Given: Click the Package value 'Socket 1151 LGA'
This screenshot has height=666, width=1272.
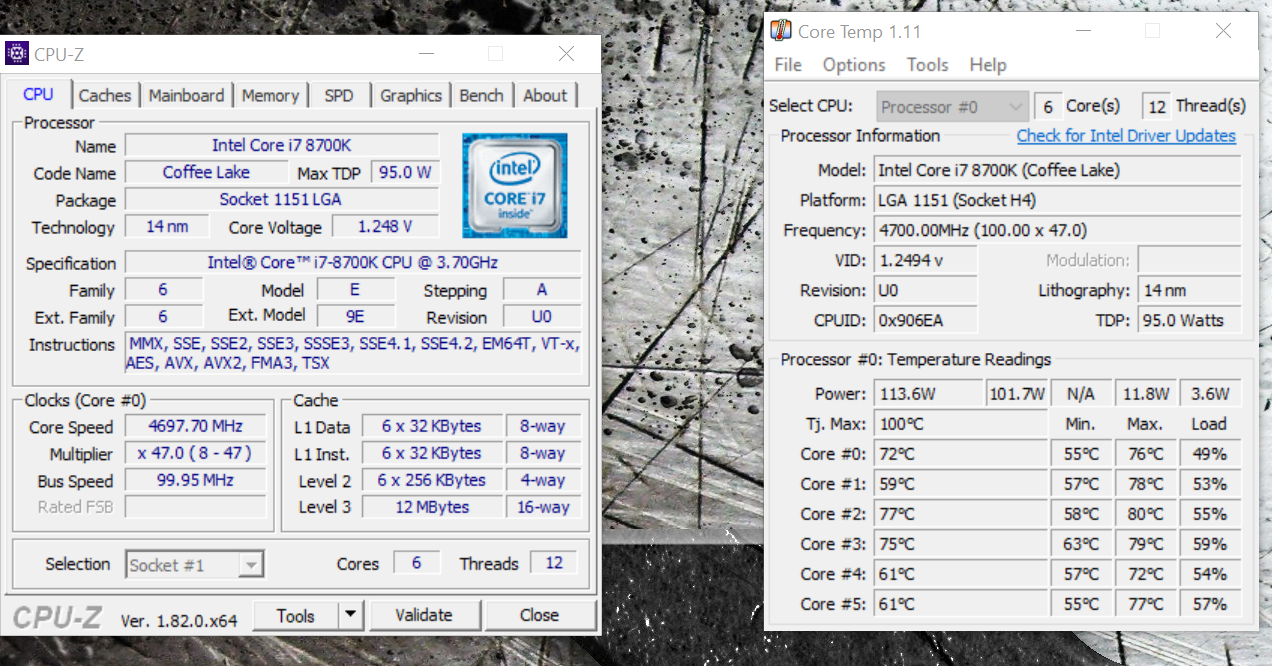Looking at the screenshot, I should click(x=282, y=199).
